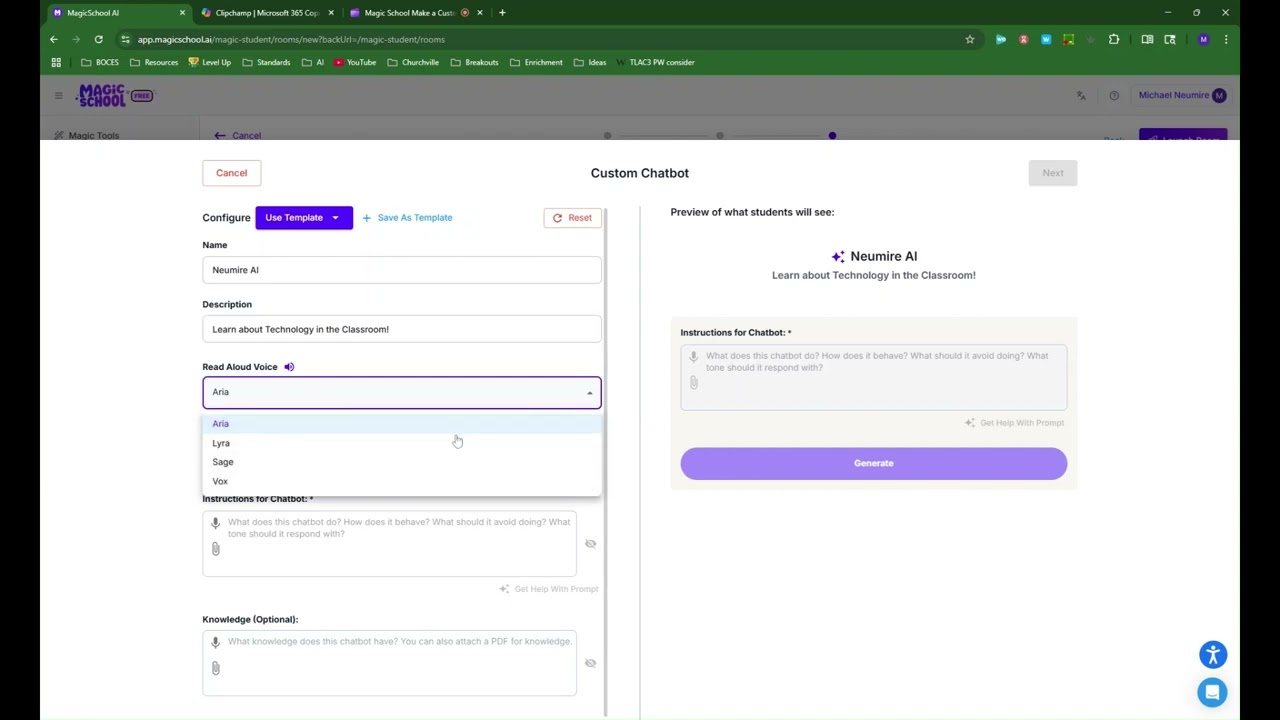Screen dimensions: 1280x720
Task: Click the browser address bar URL
Action: click(x=291, y=39)
